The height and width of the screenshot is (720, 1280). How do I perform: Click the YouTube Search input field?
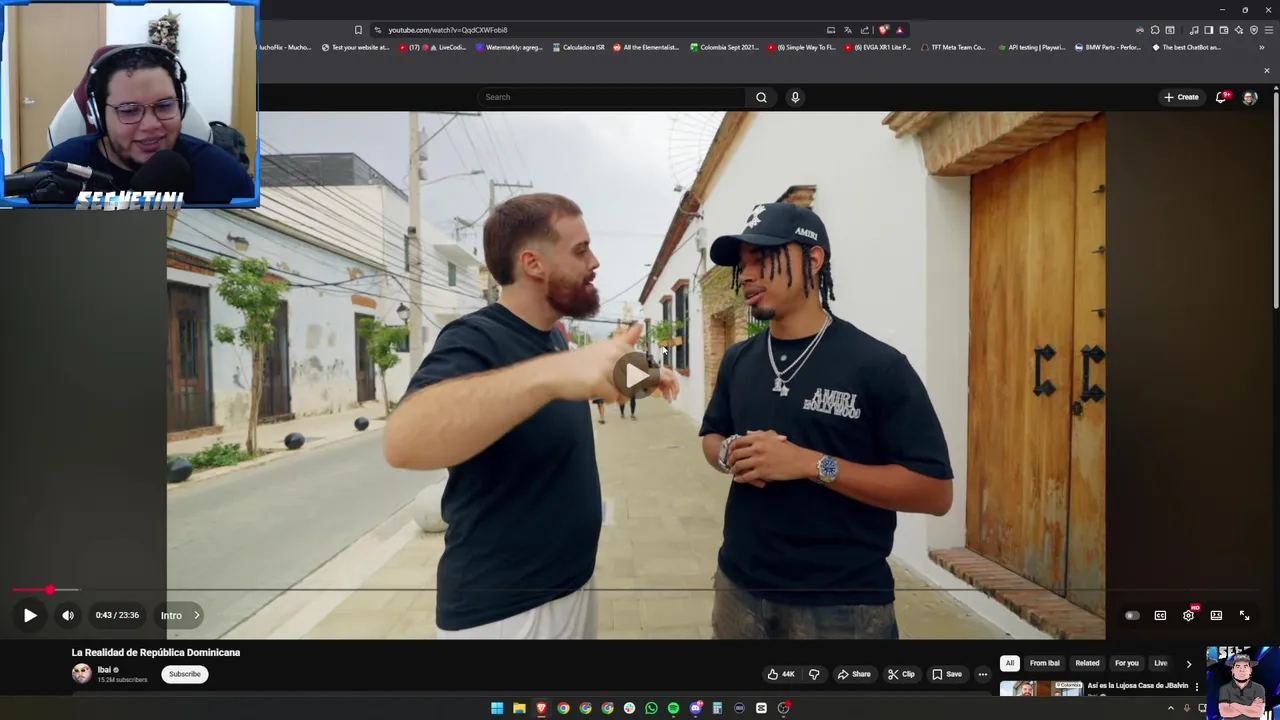pos(612,97)
